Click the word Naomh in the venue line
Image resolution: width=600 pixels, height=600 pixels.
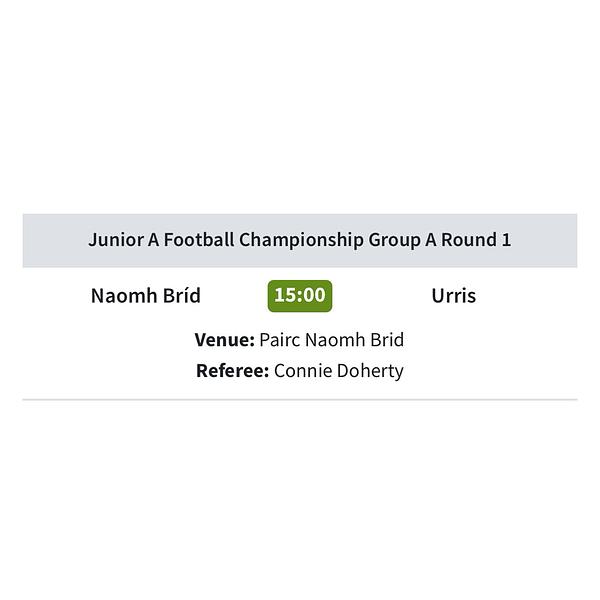pos(335,340)
